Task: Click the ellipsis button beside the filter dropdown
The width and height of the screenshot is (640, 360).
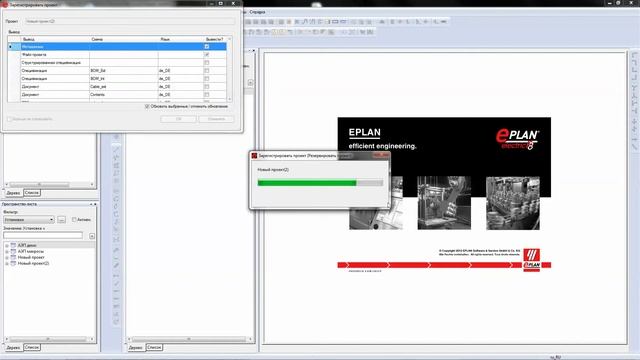Action: pos(62,220)
